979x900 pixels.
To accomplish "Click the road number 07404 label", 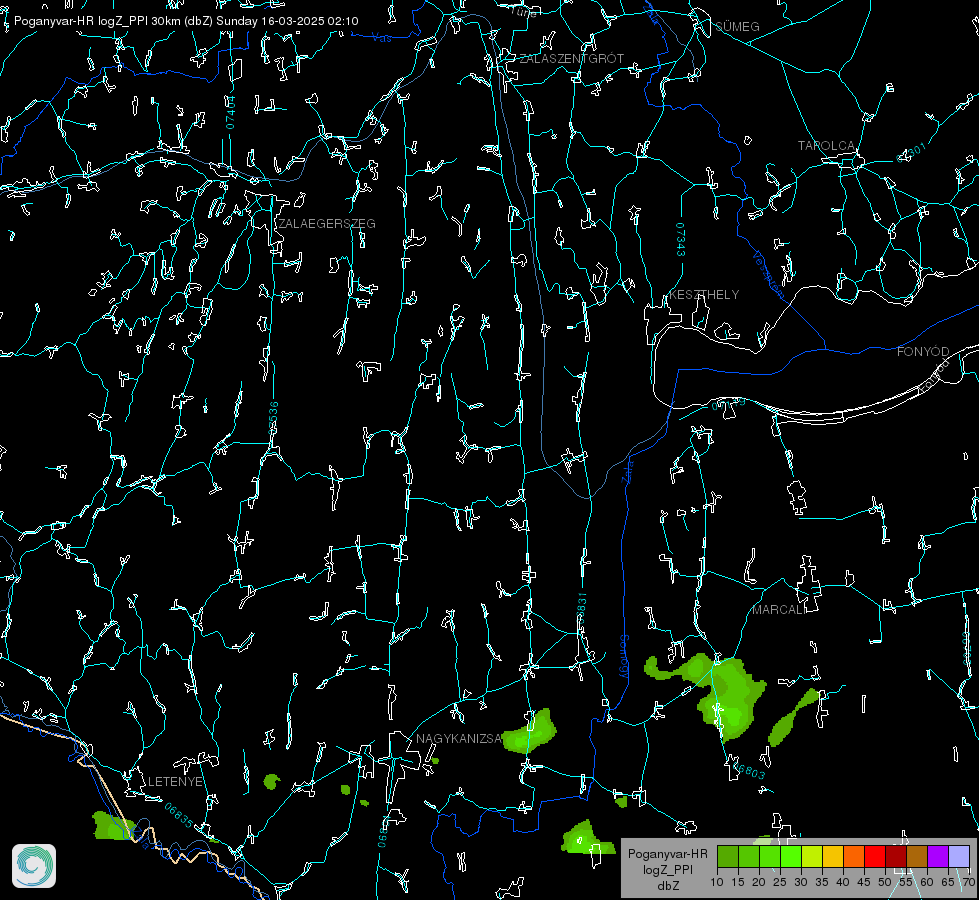I will 231,112.
